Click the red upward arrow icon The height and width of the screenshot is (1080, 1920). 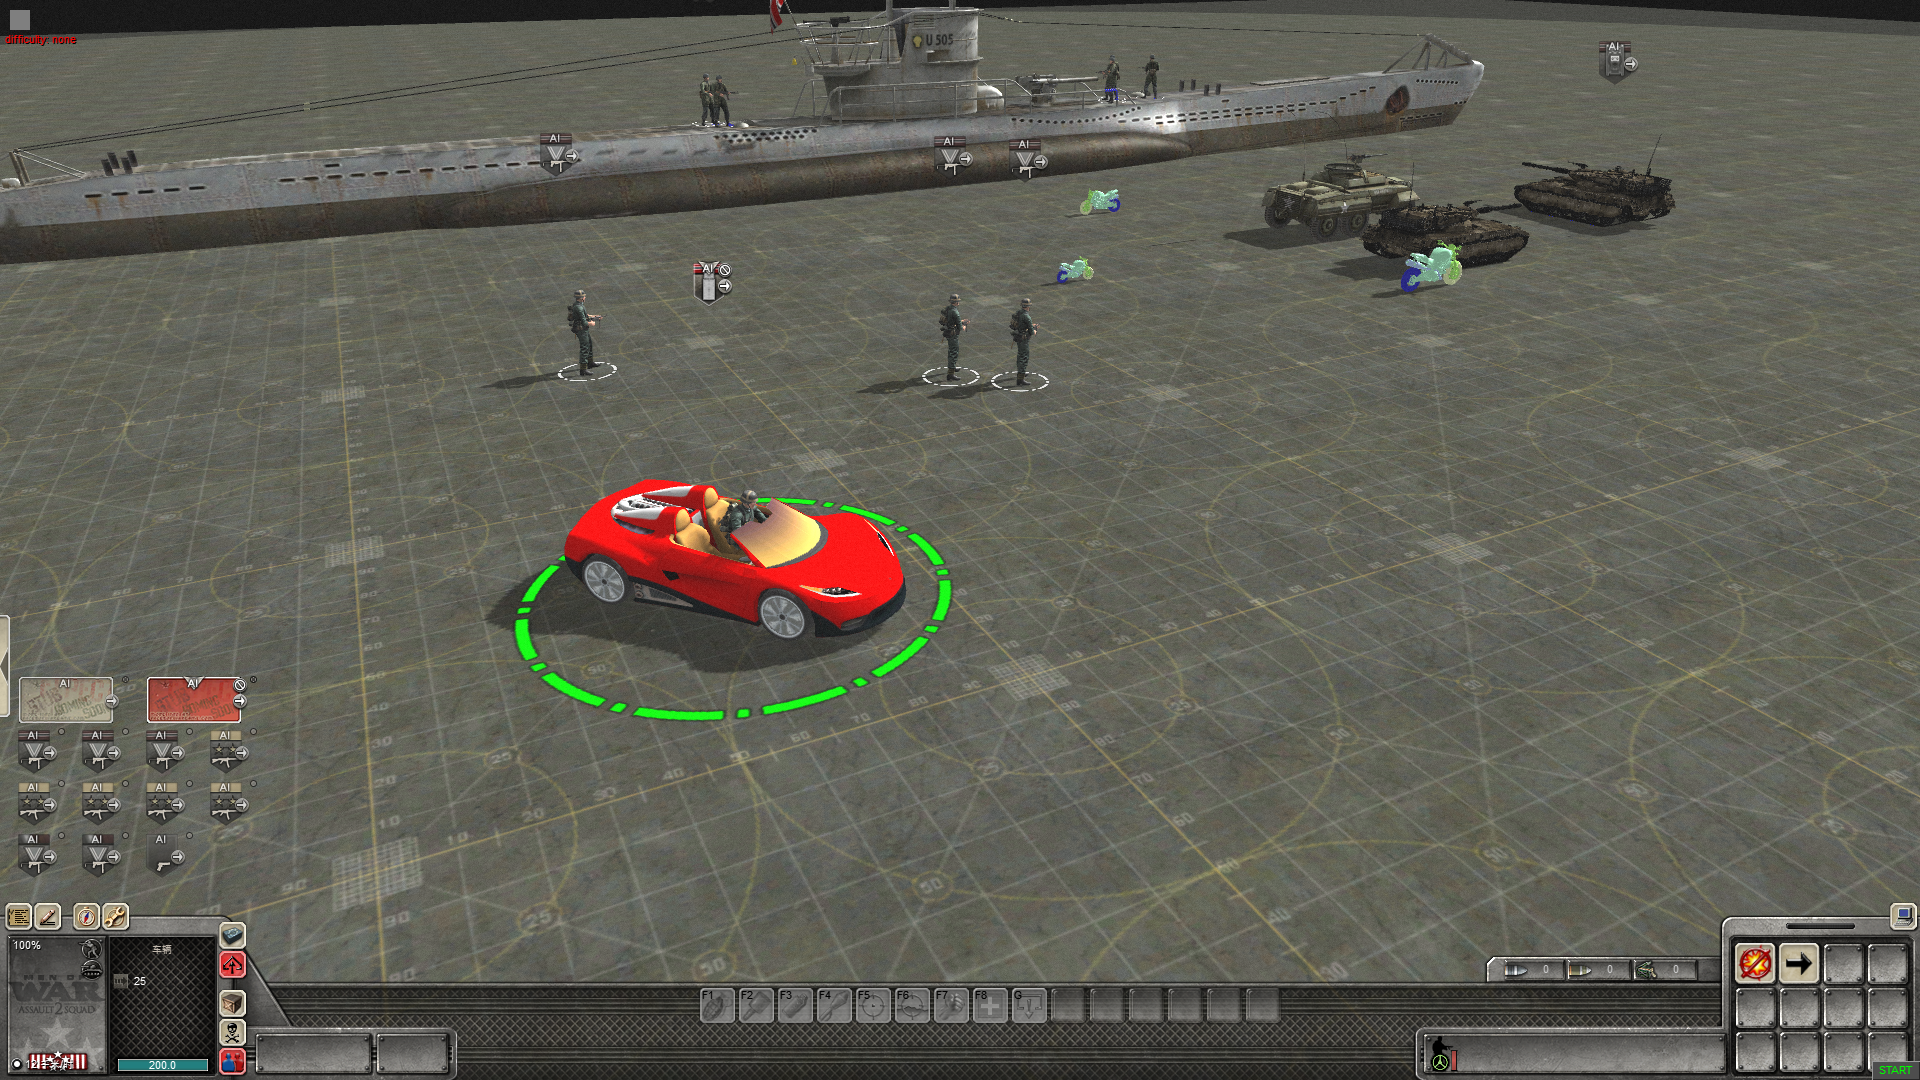232,965
